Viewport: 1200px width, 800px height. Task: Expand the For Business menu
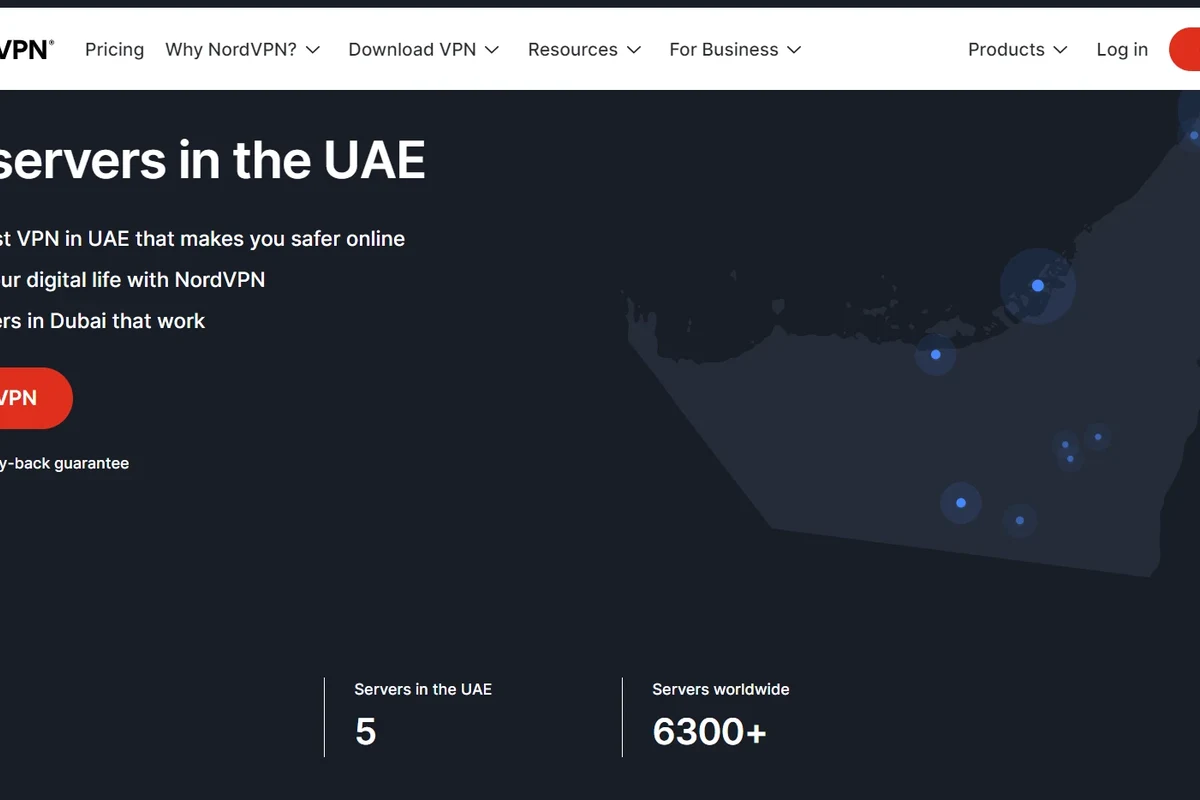pos(736,49)
